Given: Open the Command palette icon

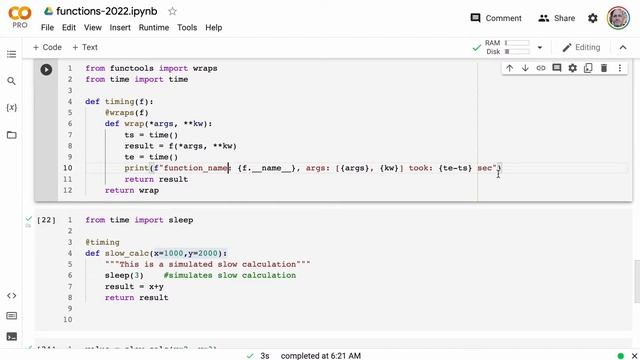Looking at the screenshot, I should pyautogui.click(x=11, y=316).
